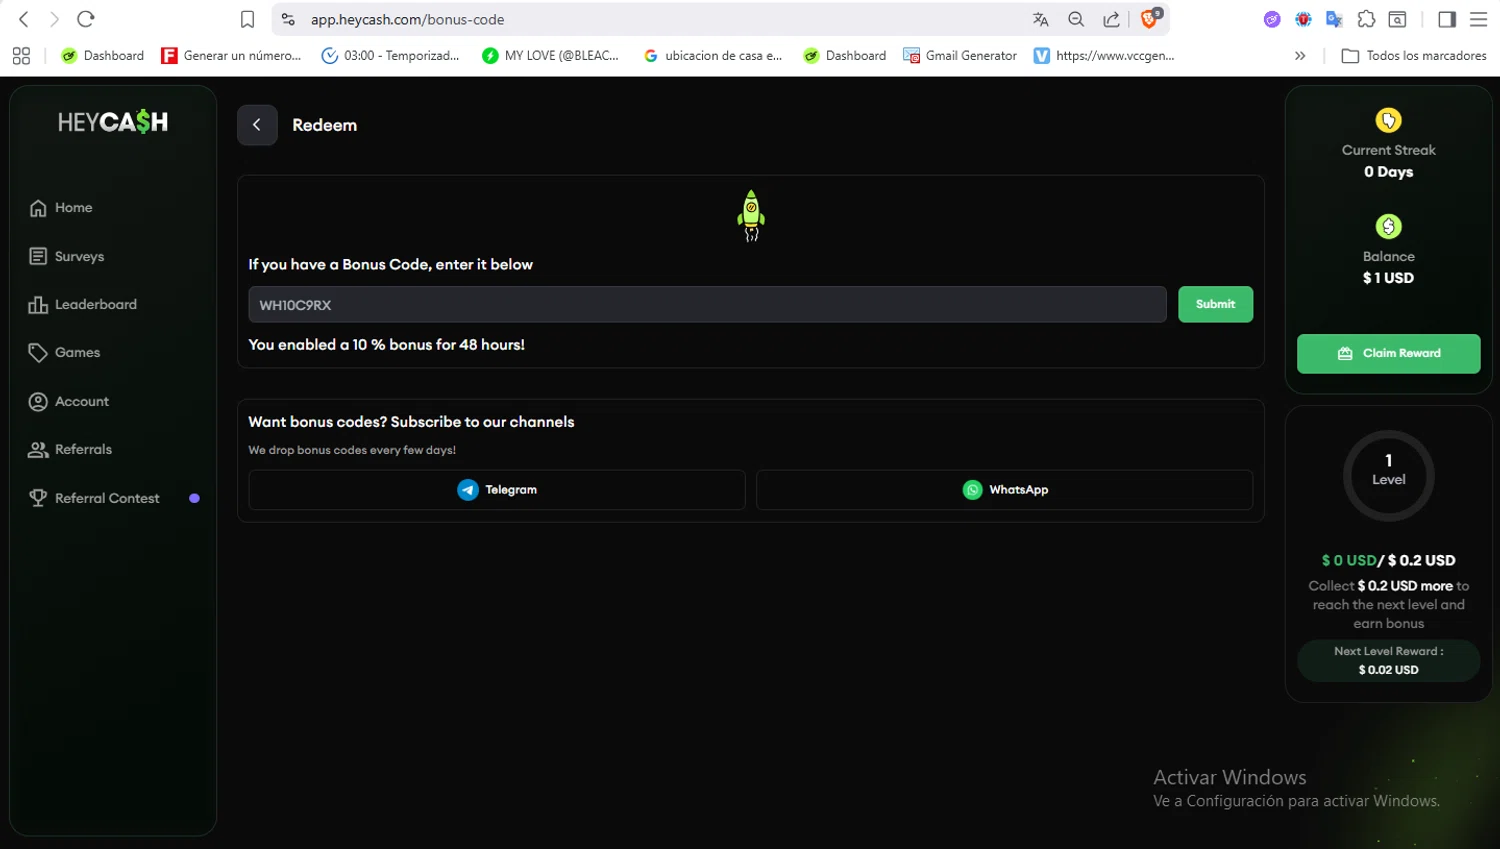Open the site information icon in address bar
Image resolution: width=1500 pixels, height=849 pixels.
pos(288,19)
